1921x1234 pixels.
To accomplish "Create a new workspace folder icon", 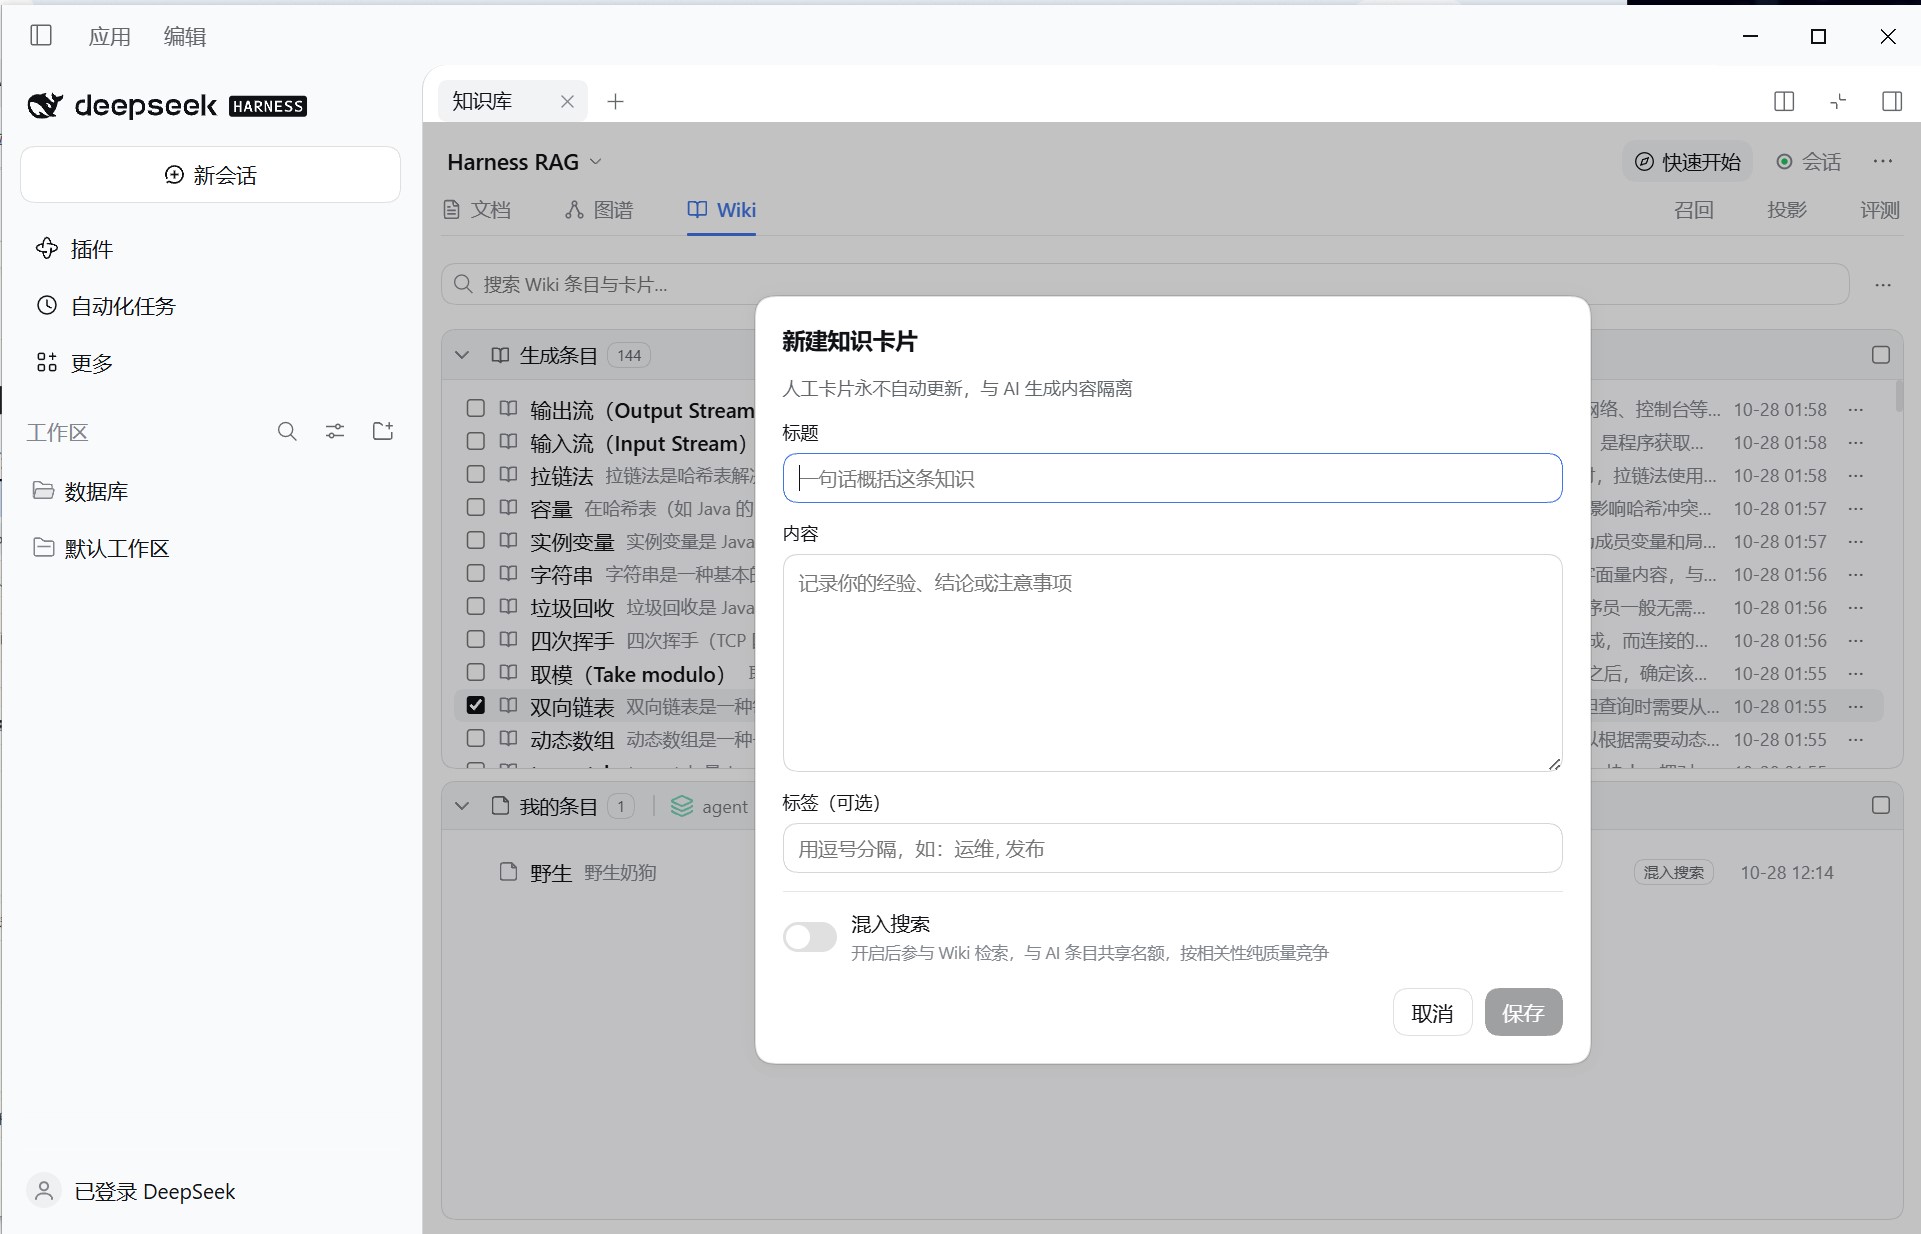I will 383,432.
